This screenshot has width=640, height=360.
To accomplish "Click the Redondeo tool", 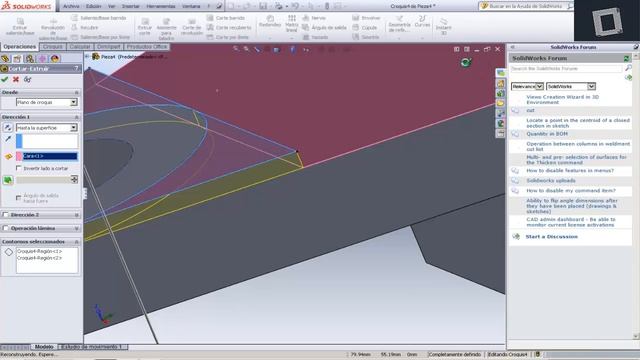I will tap(270, 22).
